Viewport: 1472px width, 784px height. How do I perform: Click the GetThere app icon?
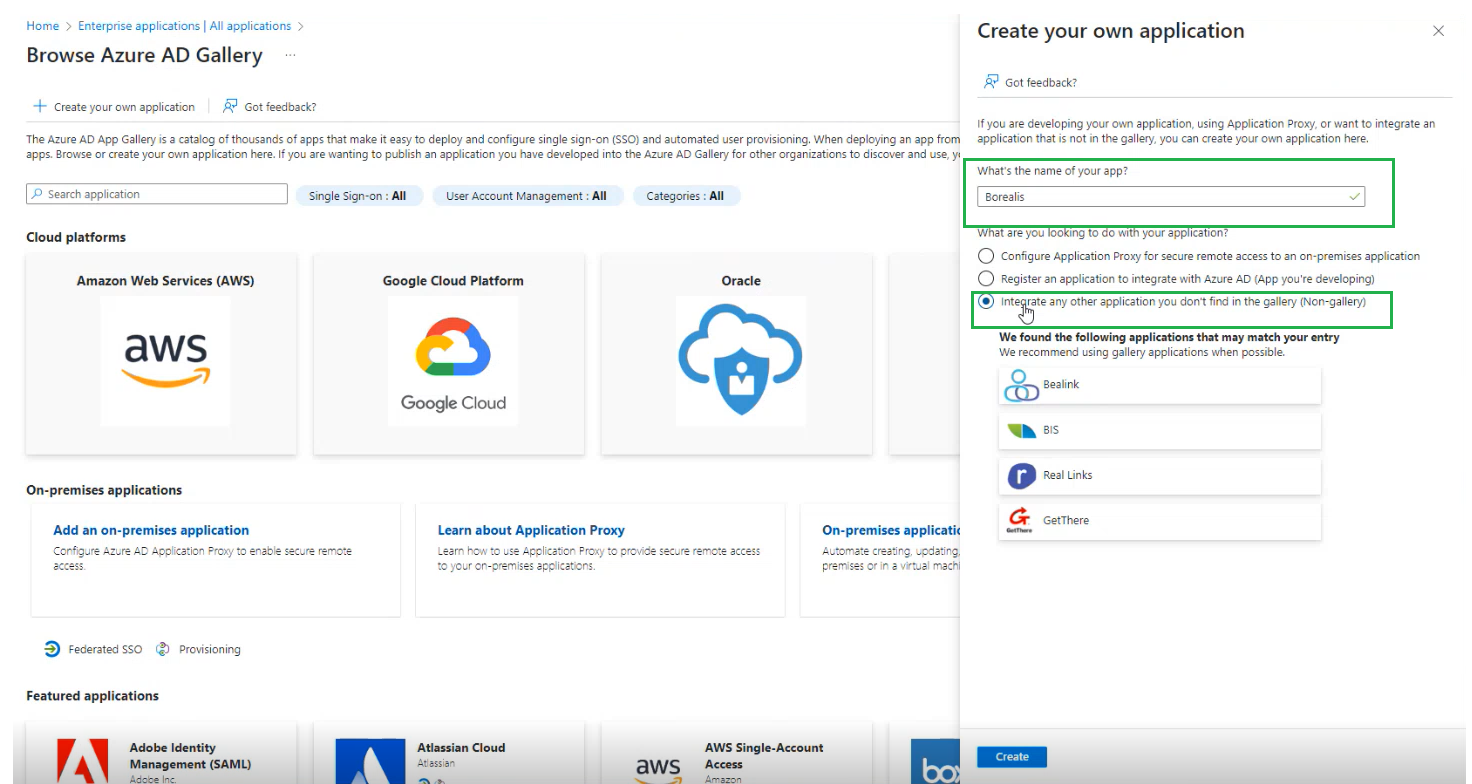tap(1020, 521)
